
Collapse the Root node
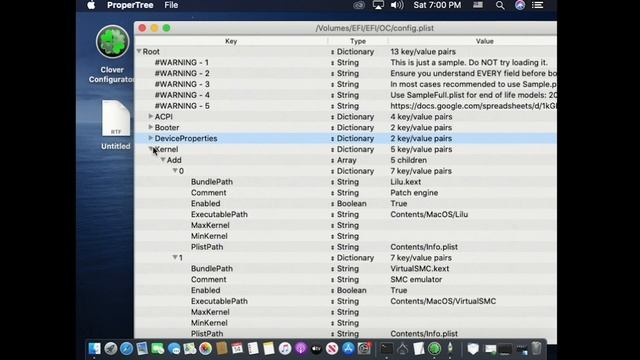point(139,51)
